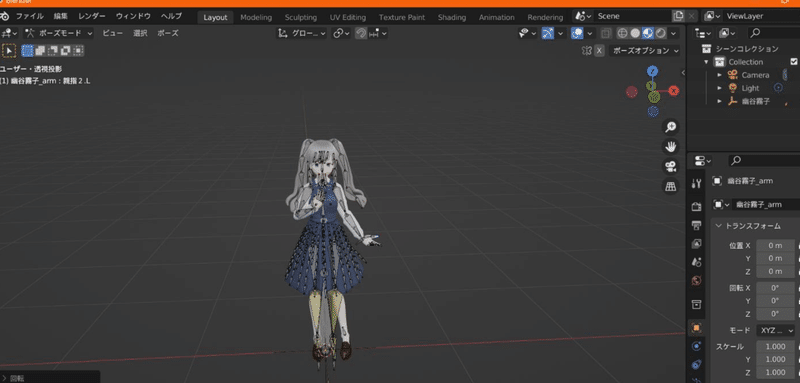Open the viewport object visibility dropdown
Viewport: 800px width, 383px height.
527,33
